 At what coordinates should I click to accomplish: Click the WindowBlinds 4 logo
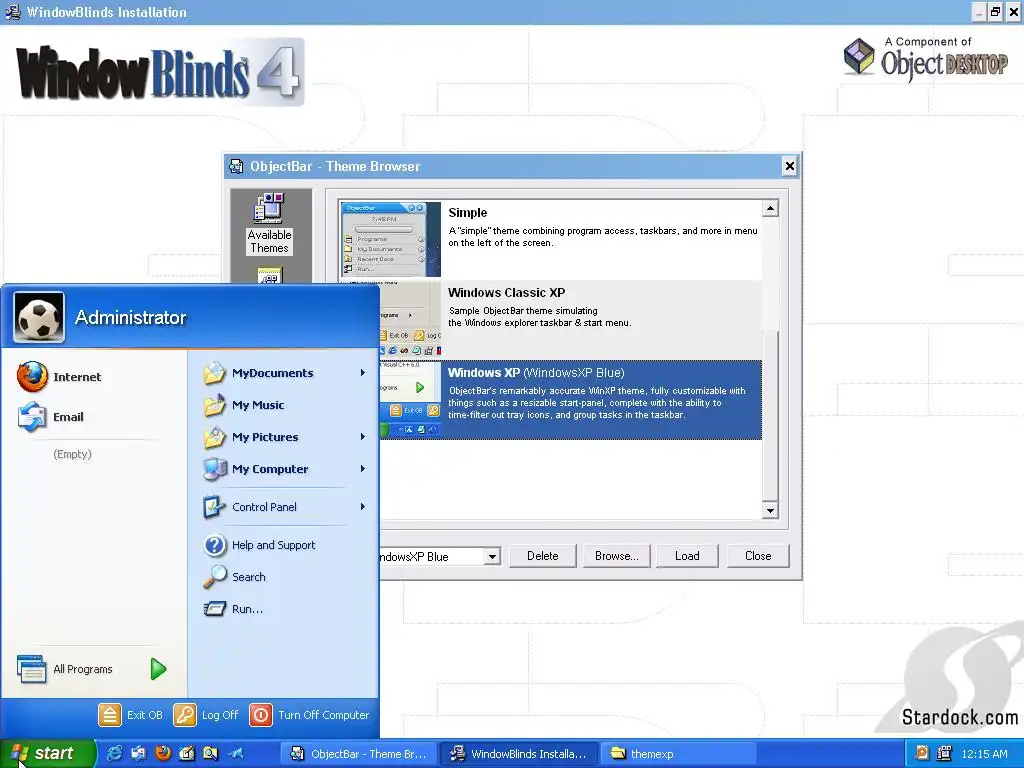[160, 72]
